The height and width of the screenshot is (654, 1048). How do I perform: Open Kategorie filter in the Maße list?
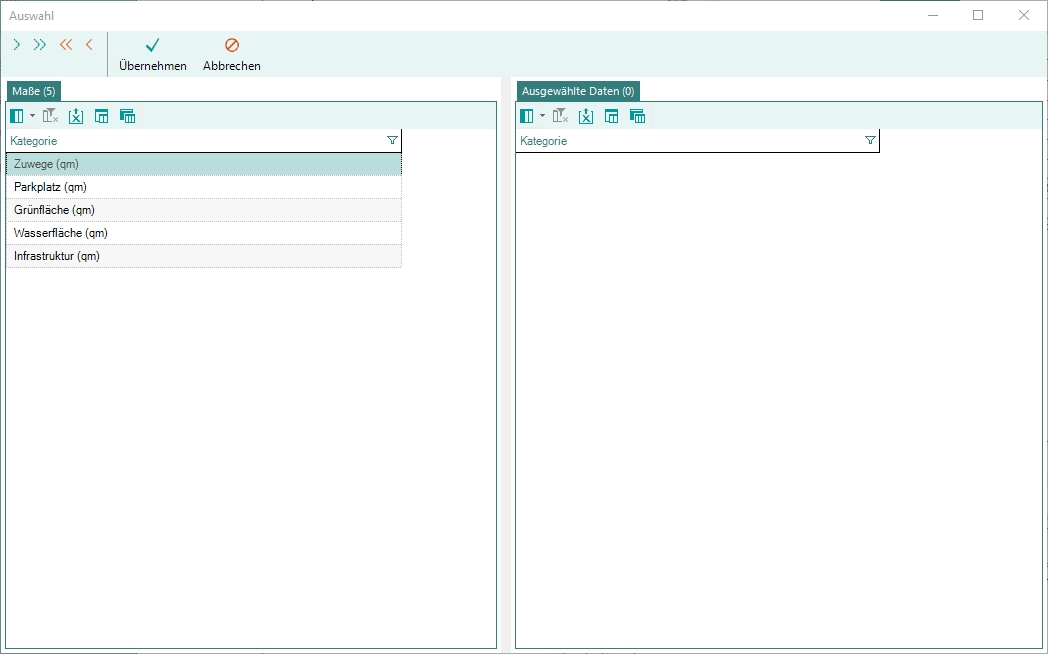[x=392, y=141]
